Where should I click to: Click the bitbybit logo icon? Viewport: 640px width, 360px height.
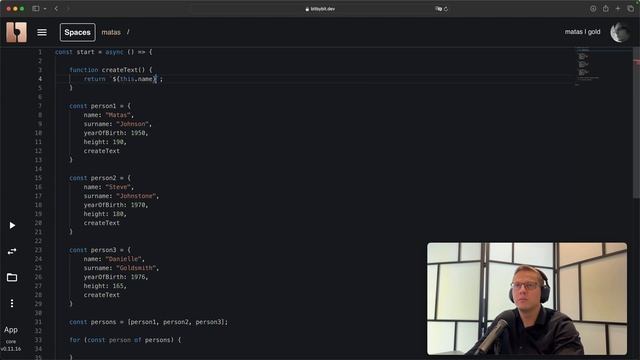(x=16, y=32)
